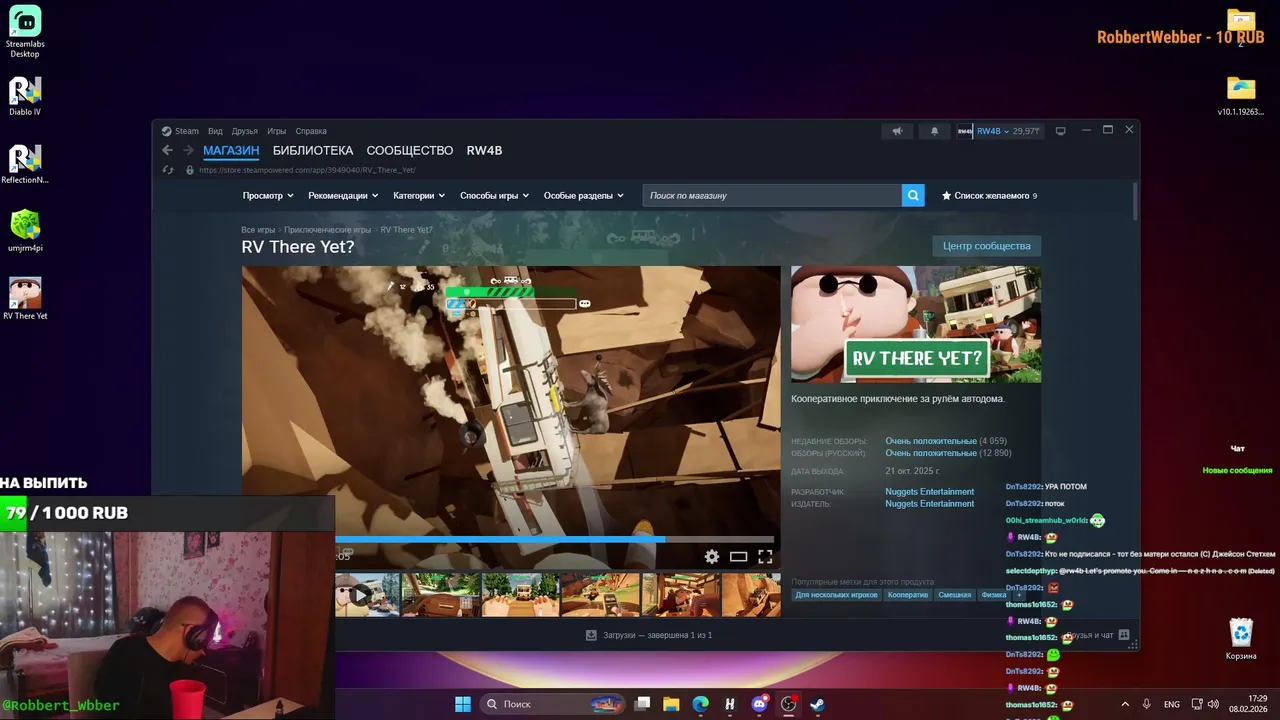This screenshot has height=720, width=1280.
Task: Open the Игры menu
Action: pos(277,131)
